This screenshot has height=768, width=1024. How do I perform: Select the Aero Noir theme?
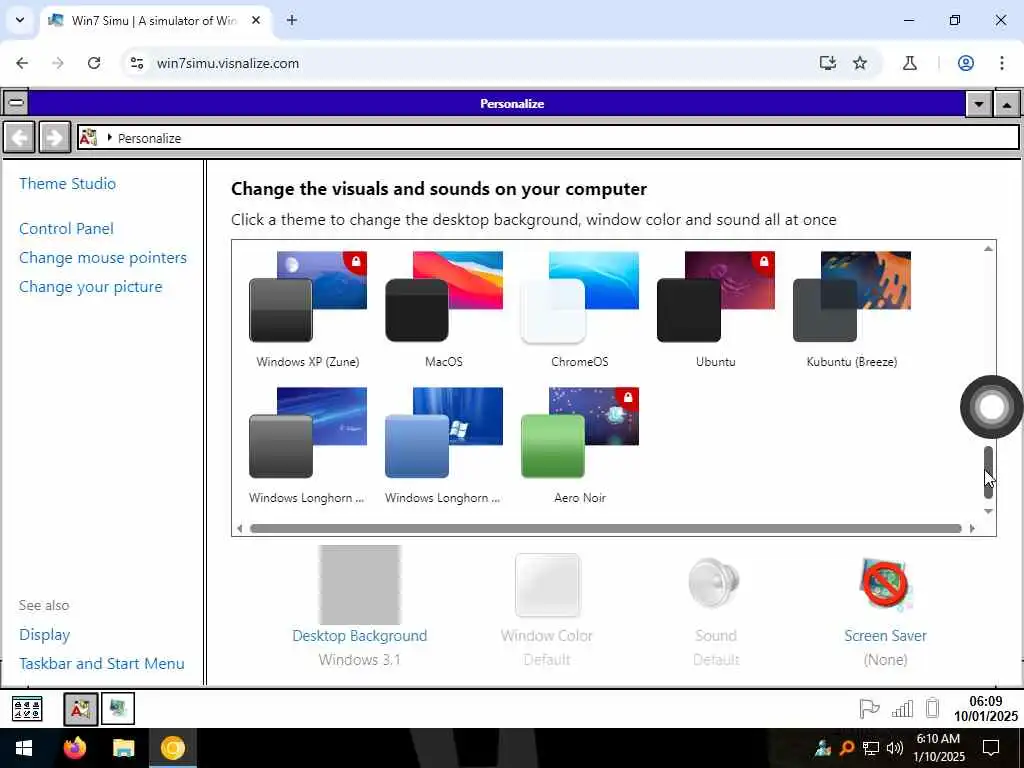[x=580, y=446]
